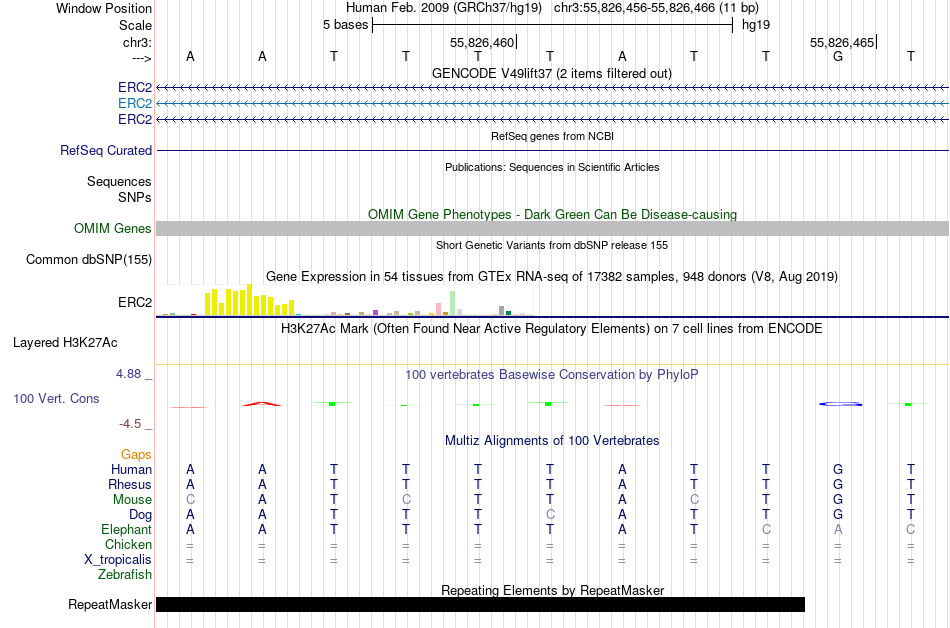Viewport: 950px width, 628px height.
Task: Click the G in the Rhesus alignment row
Action: pyautogui.click(x=838, y=484)
